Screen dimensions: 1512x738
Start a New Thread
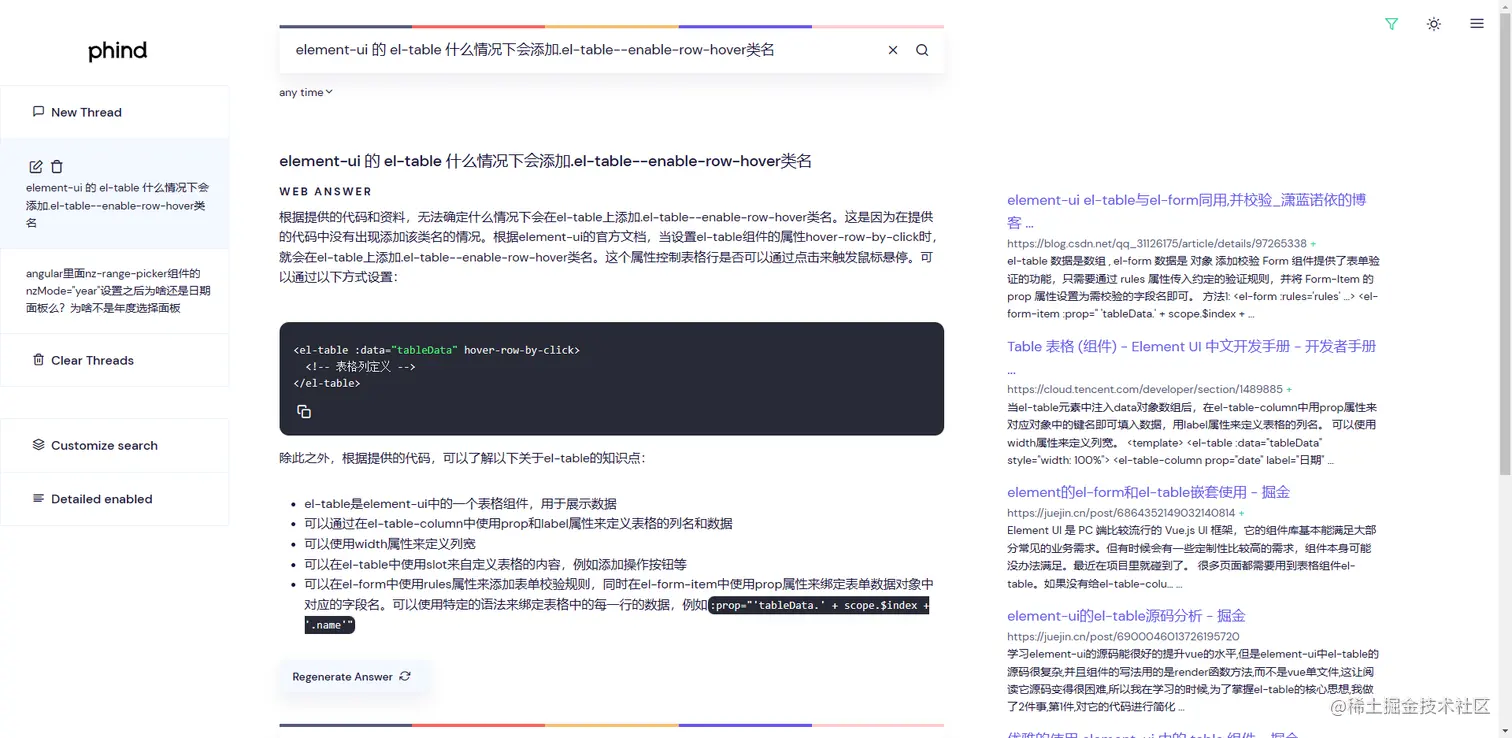[x=115, y=112]
